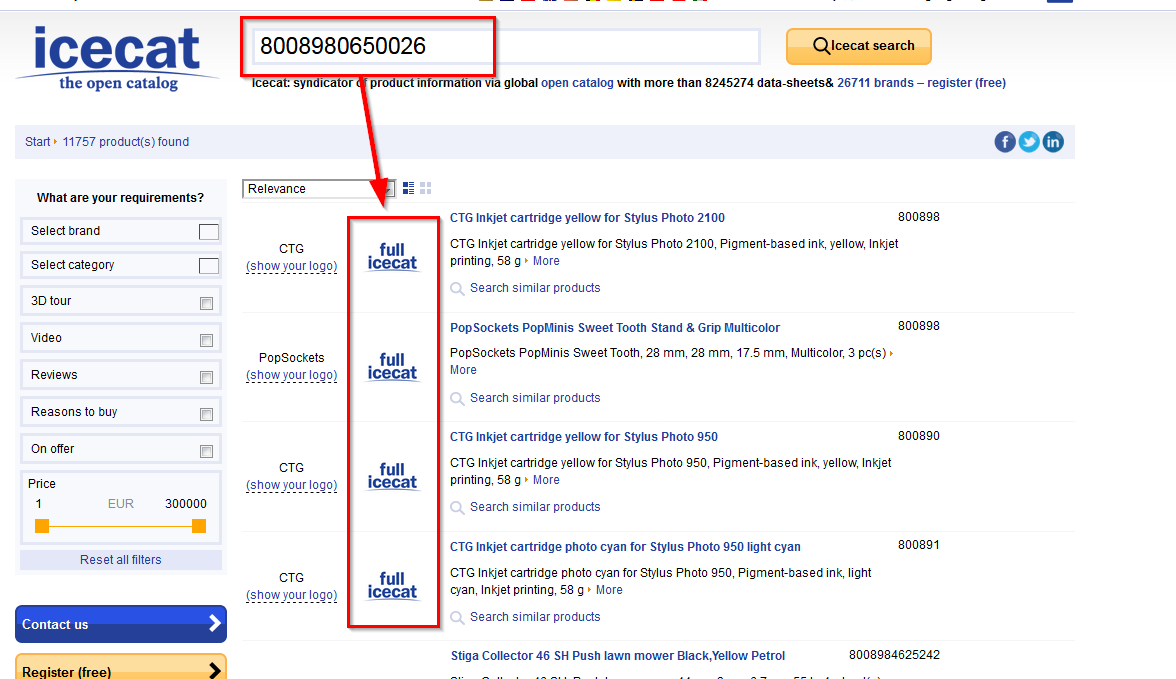Open Stiga Collector 46 SH lawn mower product
Image resolution: width=1176 pixels, height=679 pixels.
tap(618, 656)
